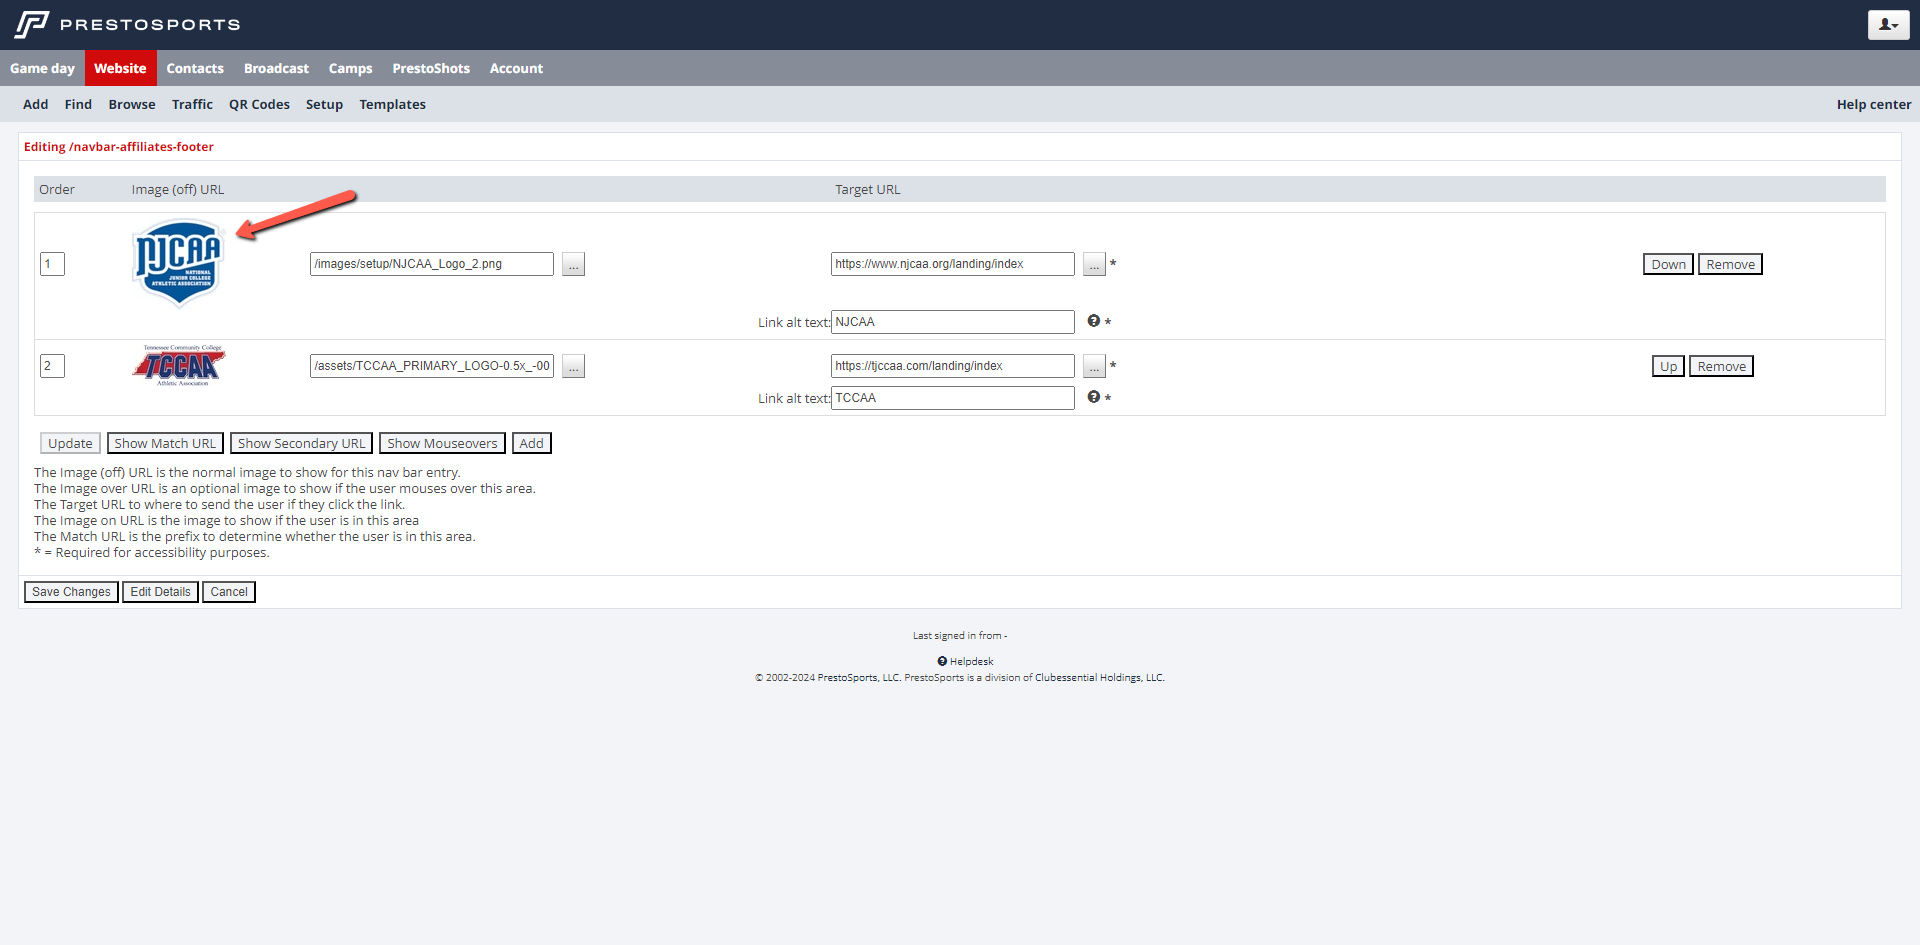The width and height of the screenshot is (1920, 945).
Task: Click the Add button below entries
Action: 531,443
